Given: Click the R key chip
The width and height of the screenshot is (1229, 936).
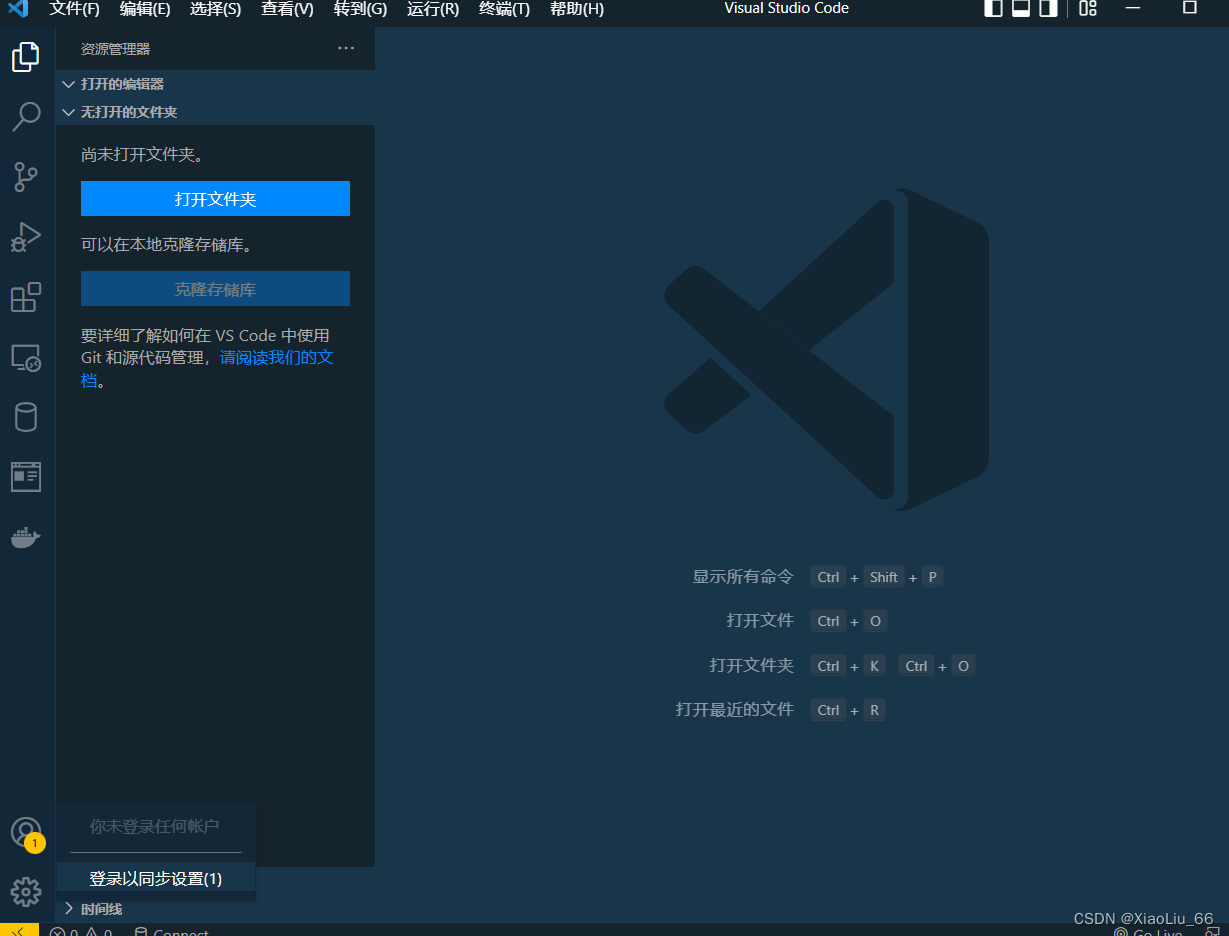Looking at the screenshot, I should pos(875,710).
